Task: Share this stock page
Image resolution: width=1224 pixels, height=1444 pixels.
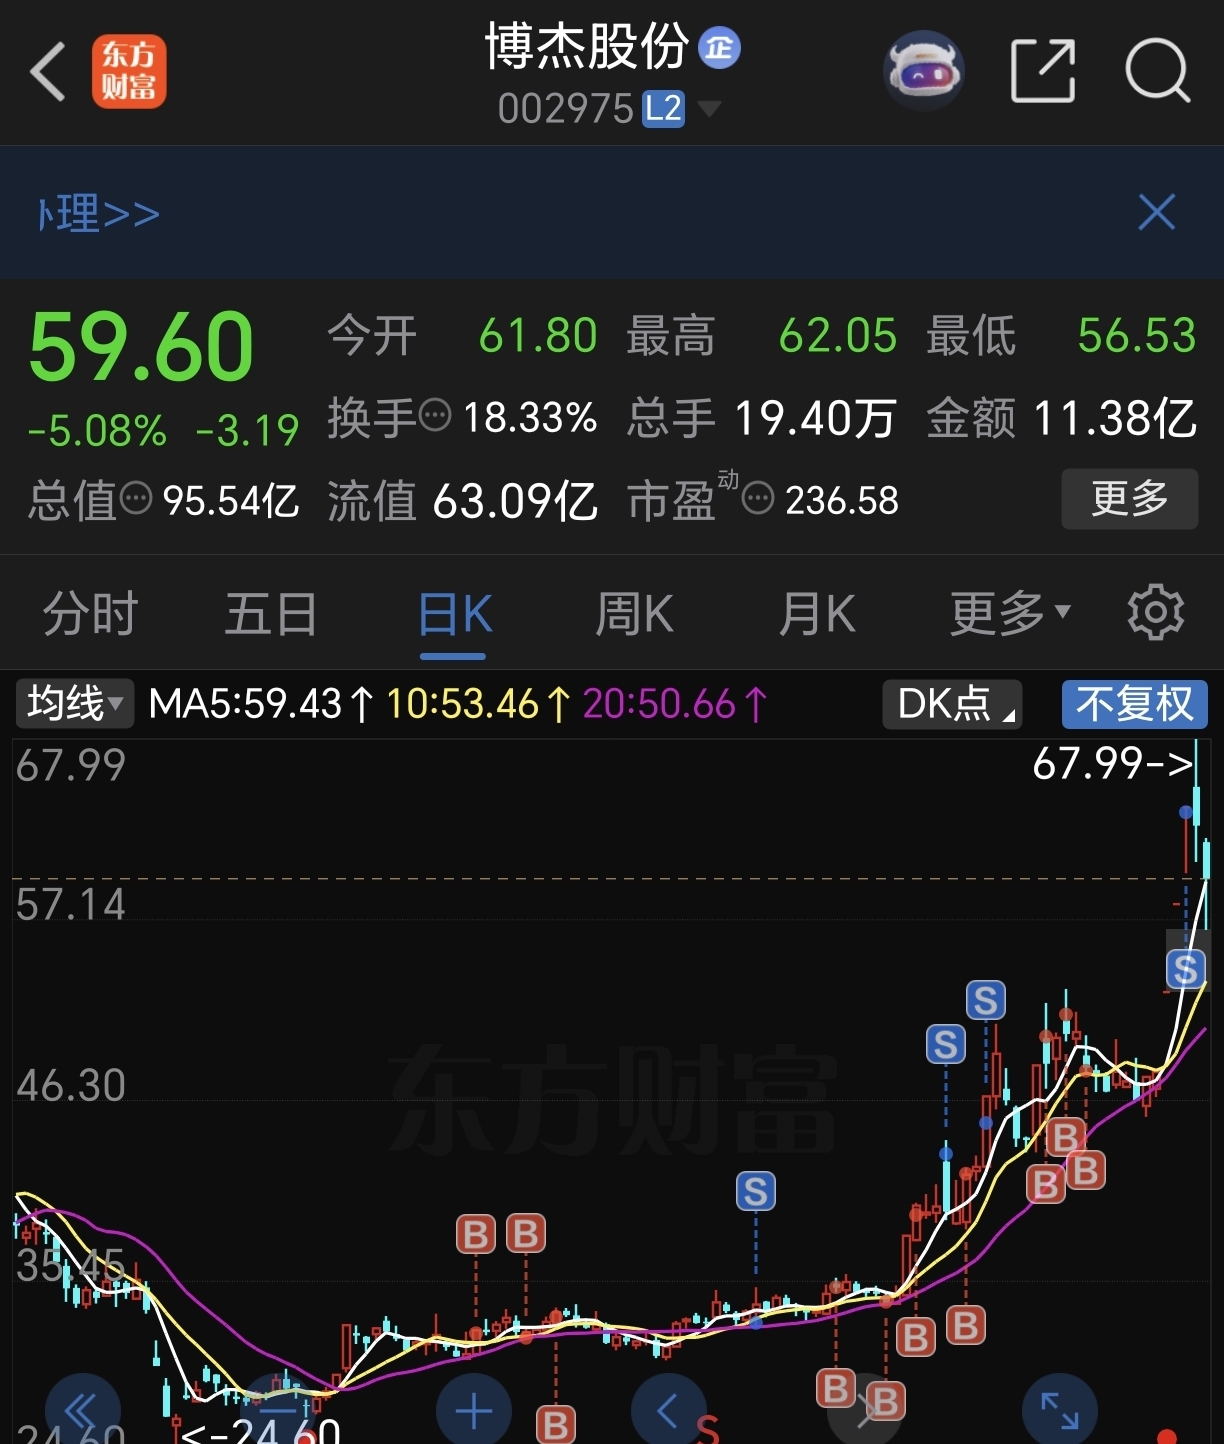Action: click(1043, 71)
